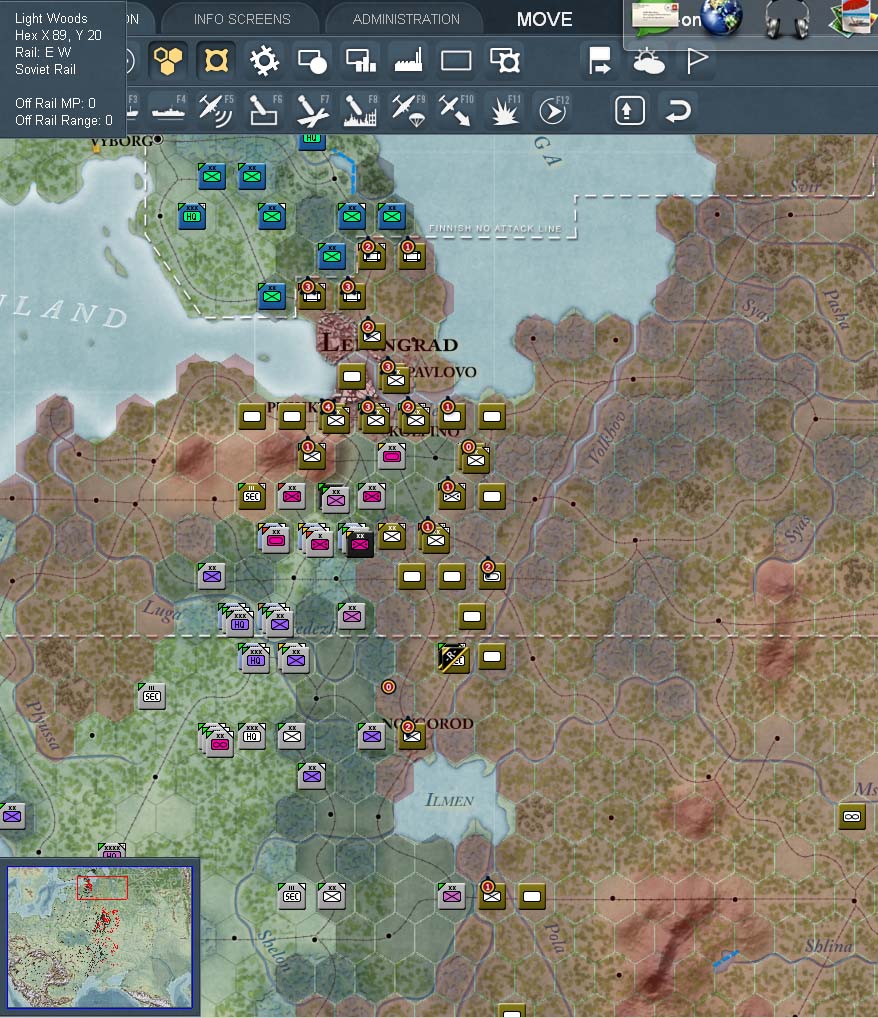
Task: Click the overview minimap
Action: (99, 937)
